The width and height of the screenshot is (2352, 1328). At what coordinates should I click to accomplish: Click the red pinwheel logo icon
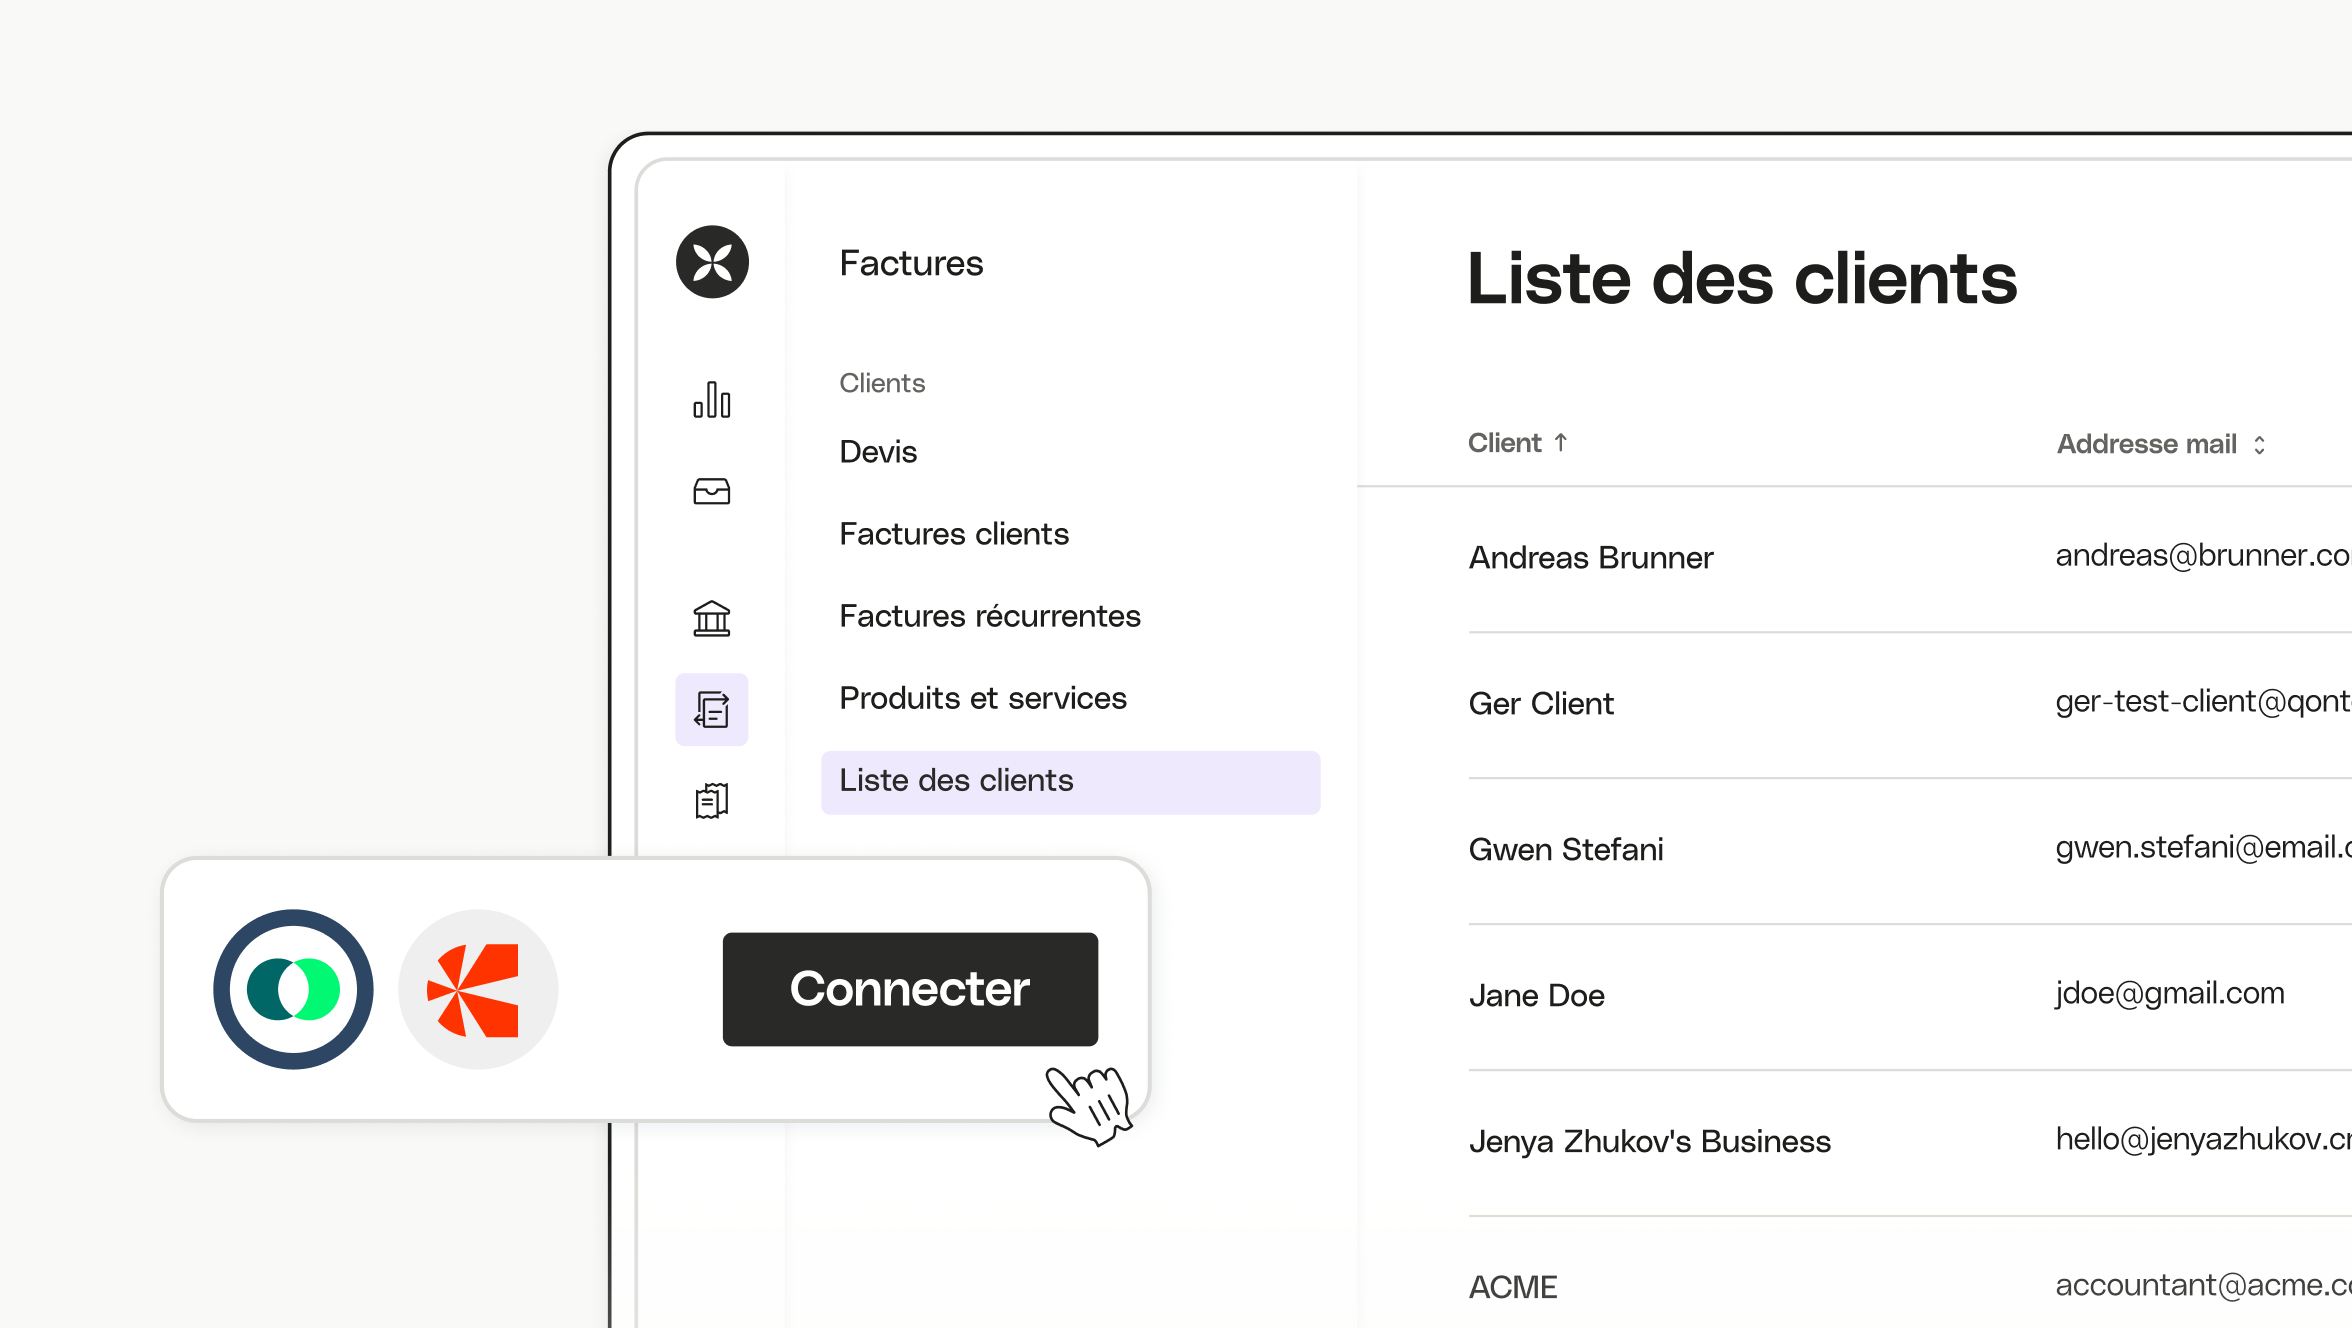478,989
